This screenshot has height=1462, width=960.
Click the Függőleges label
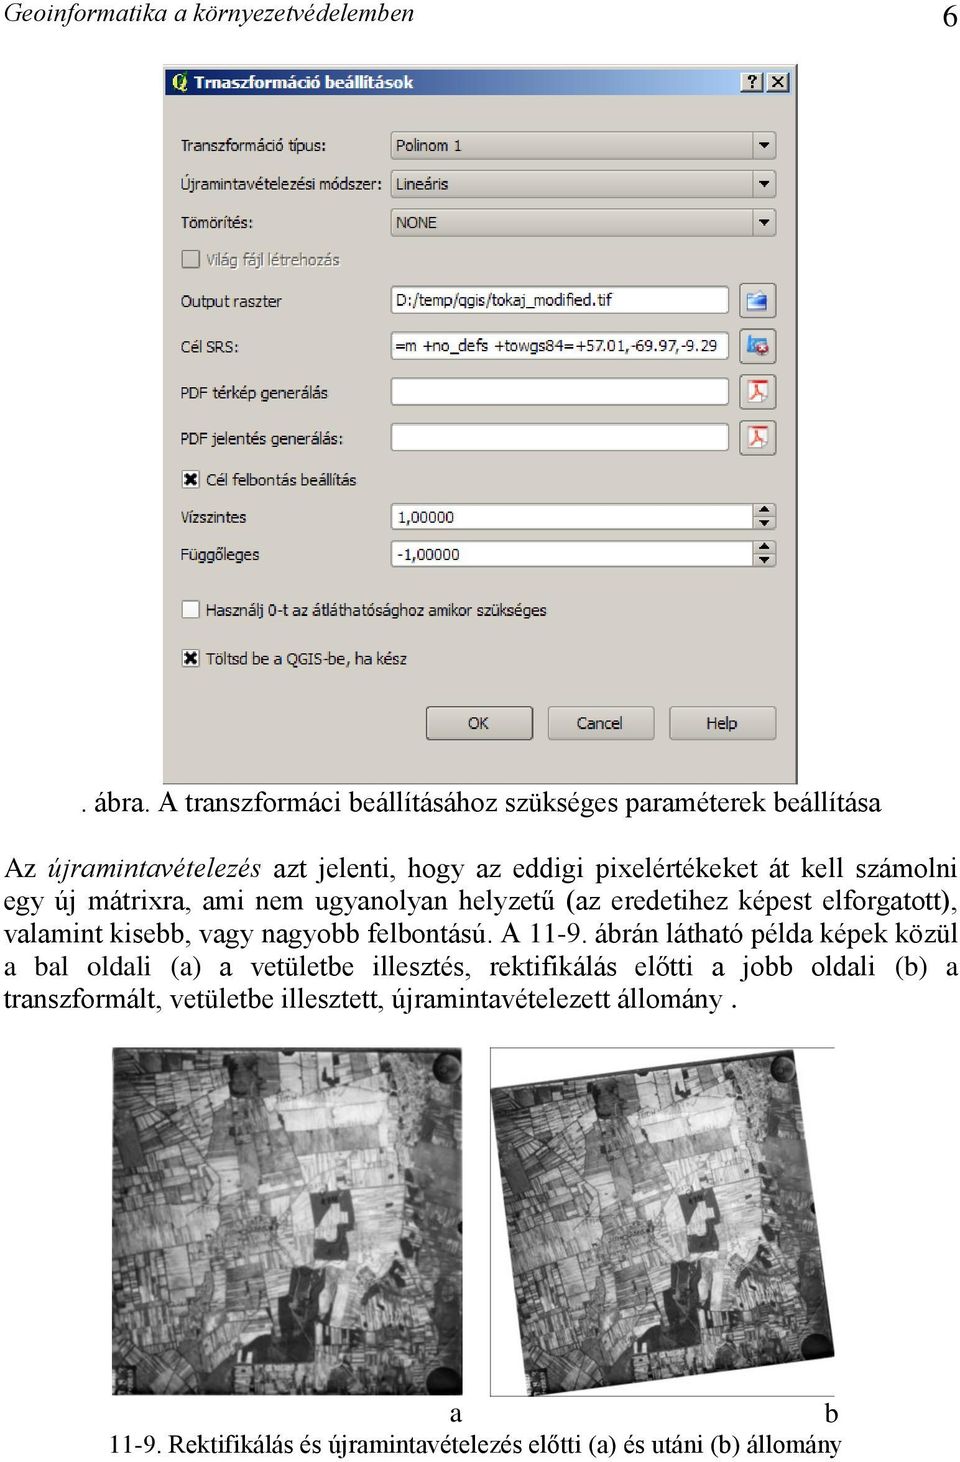(219, 554)
